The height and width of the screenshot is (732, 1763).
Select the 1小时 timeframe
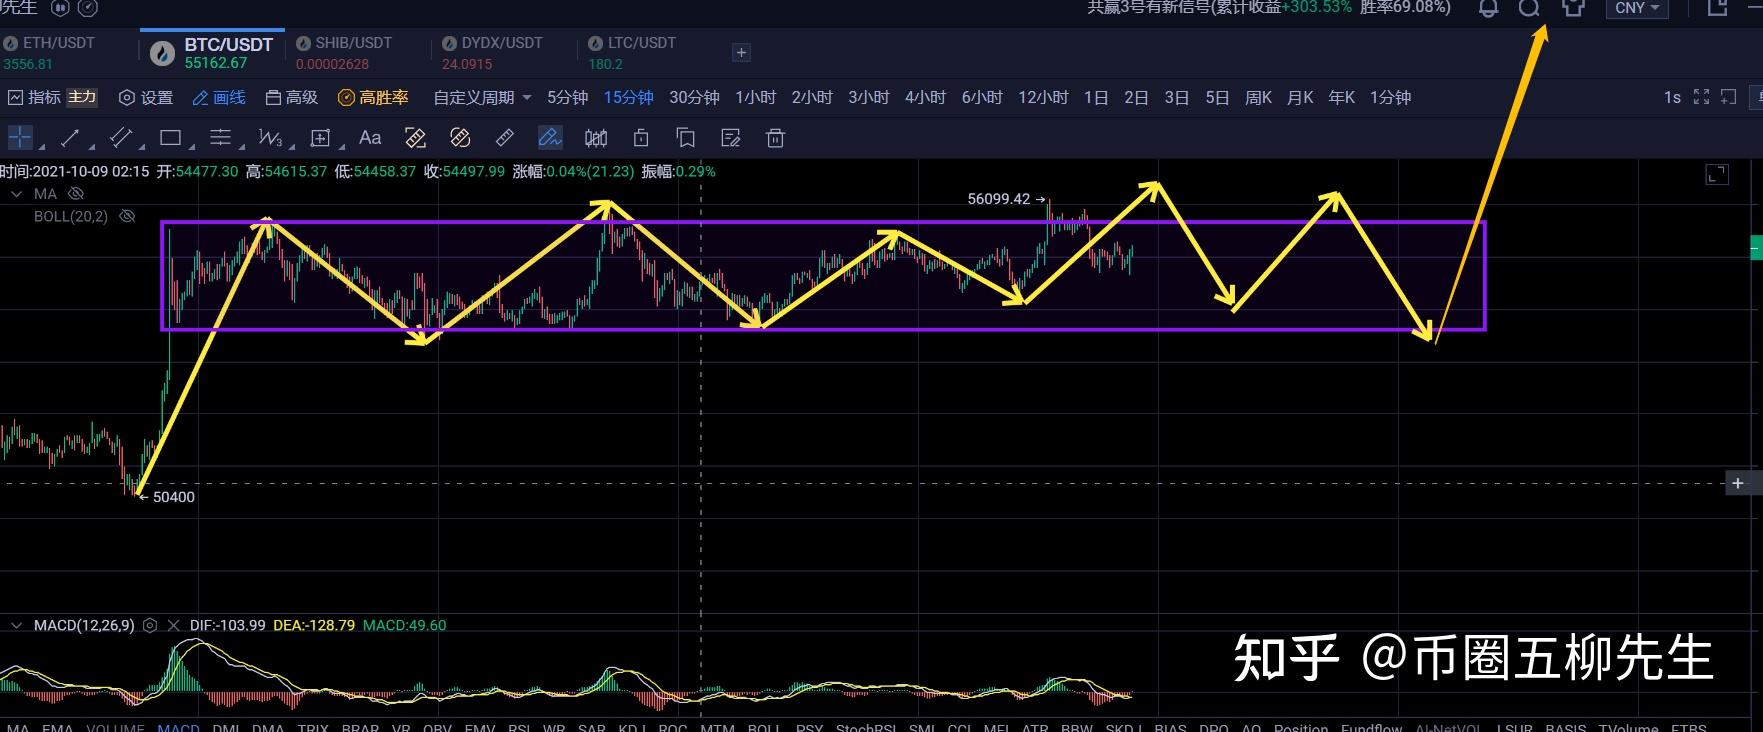[x=755, y=97]
